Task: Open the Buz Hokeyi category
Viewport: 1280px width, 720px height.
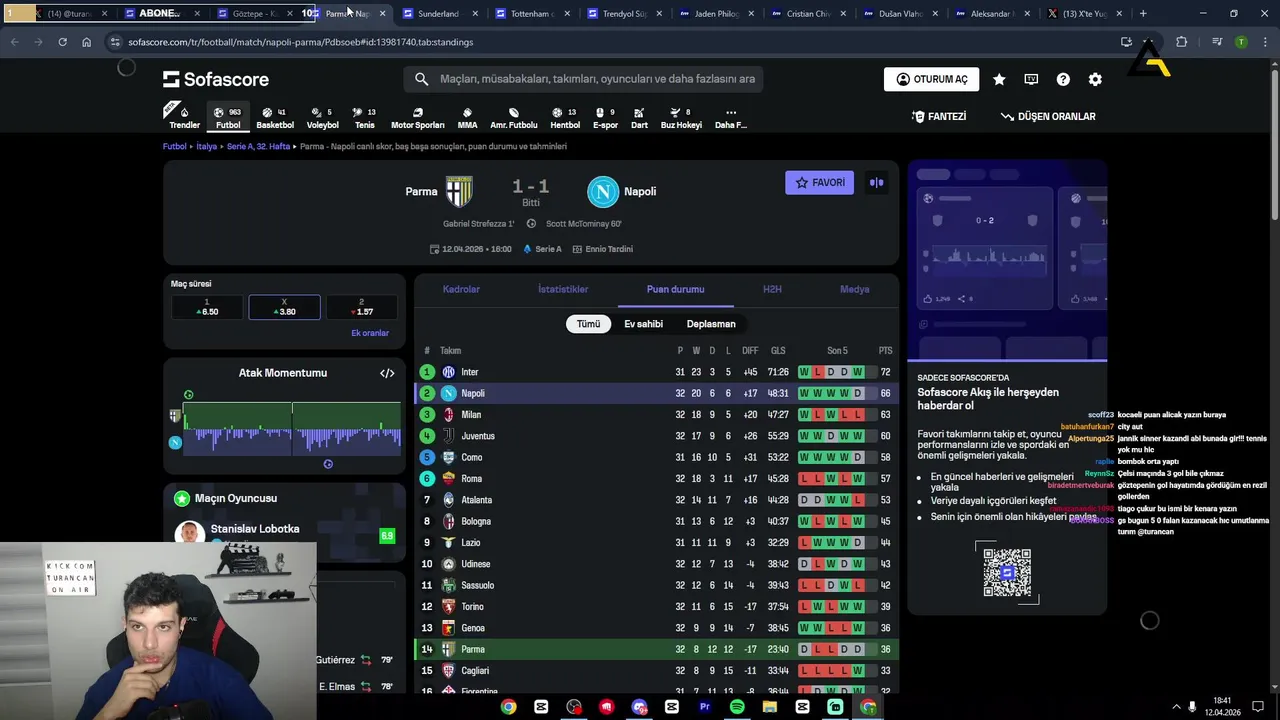Action: click(681, 117)
